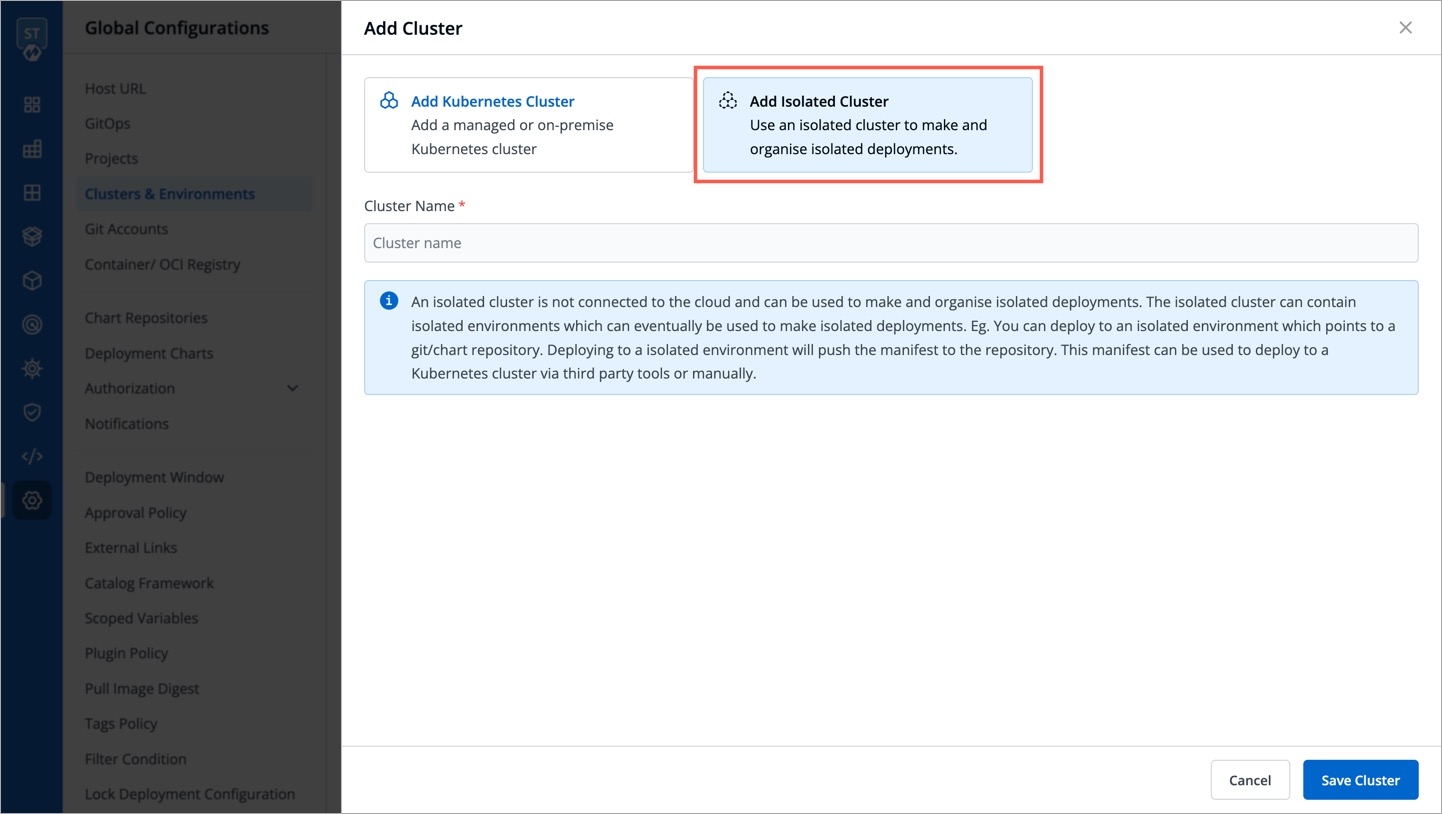Open Container/ OCI Registry settings
The image size is (1442, 814).
click(162, 264)
